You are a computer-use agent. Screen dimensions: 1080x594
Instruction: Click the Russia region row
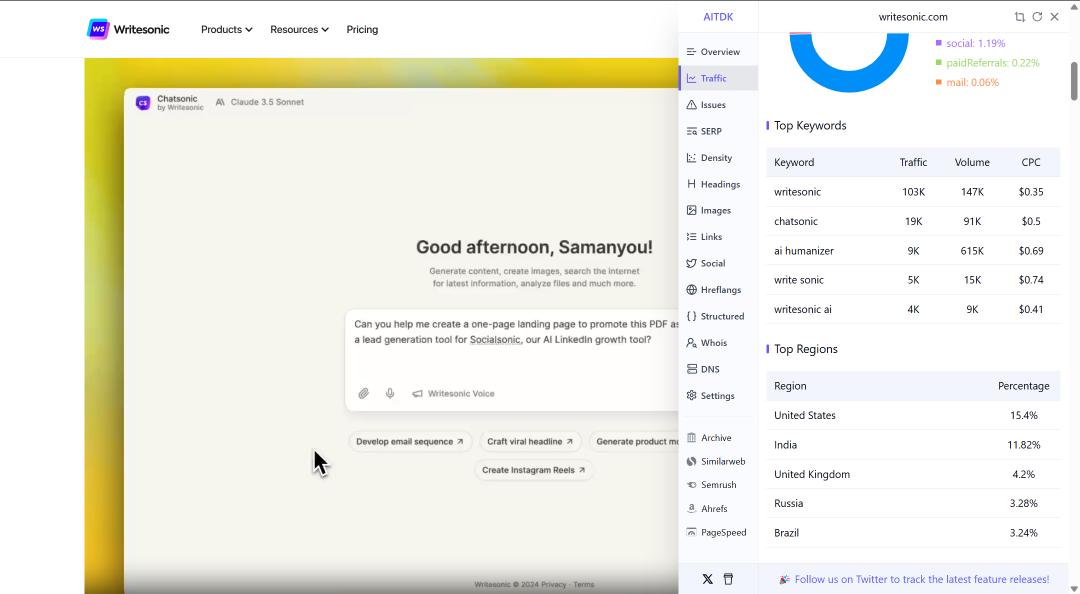pyautogui.click(x=913, y=504)
